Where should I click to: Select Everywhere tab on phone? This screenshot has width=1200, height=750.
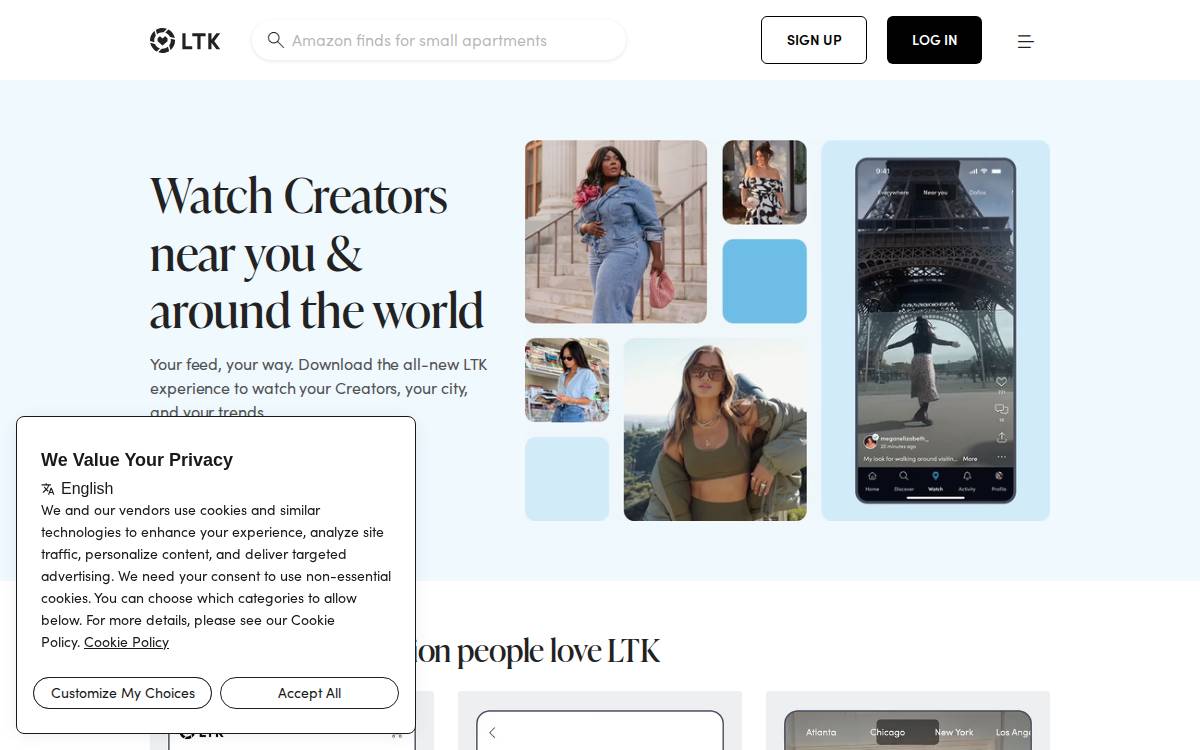coord(893,192)
